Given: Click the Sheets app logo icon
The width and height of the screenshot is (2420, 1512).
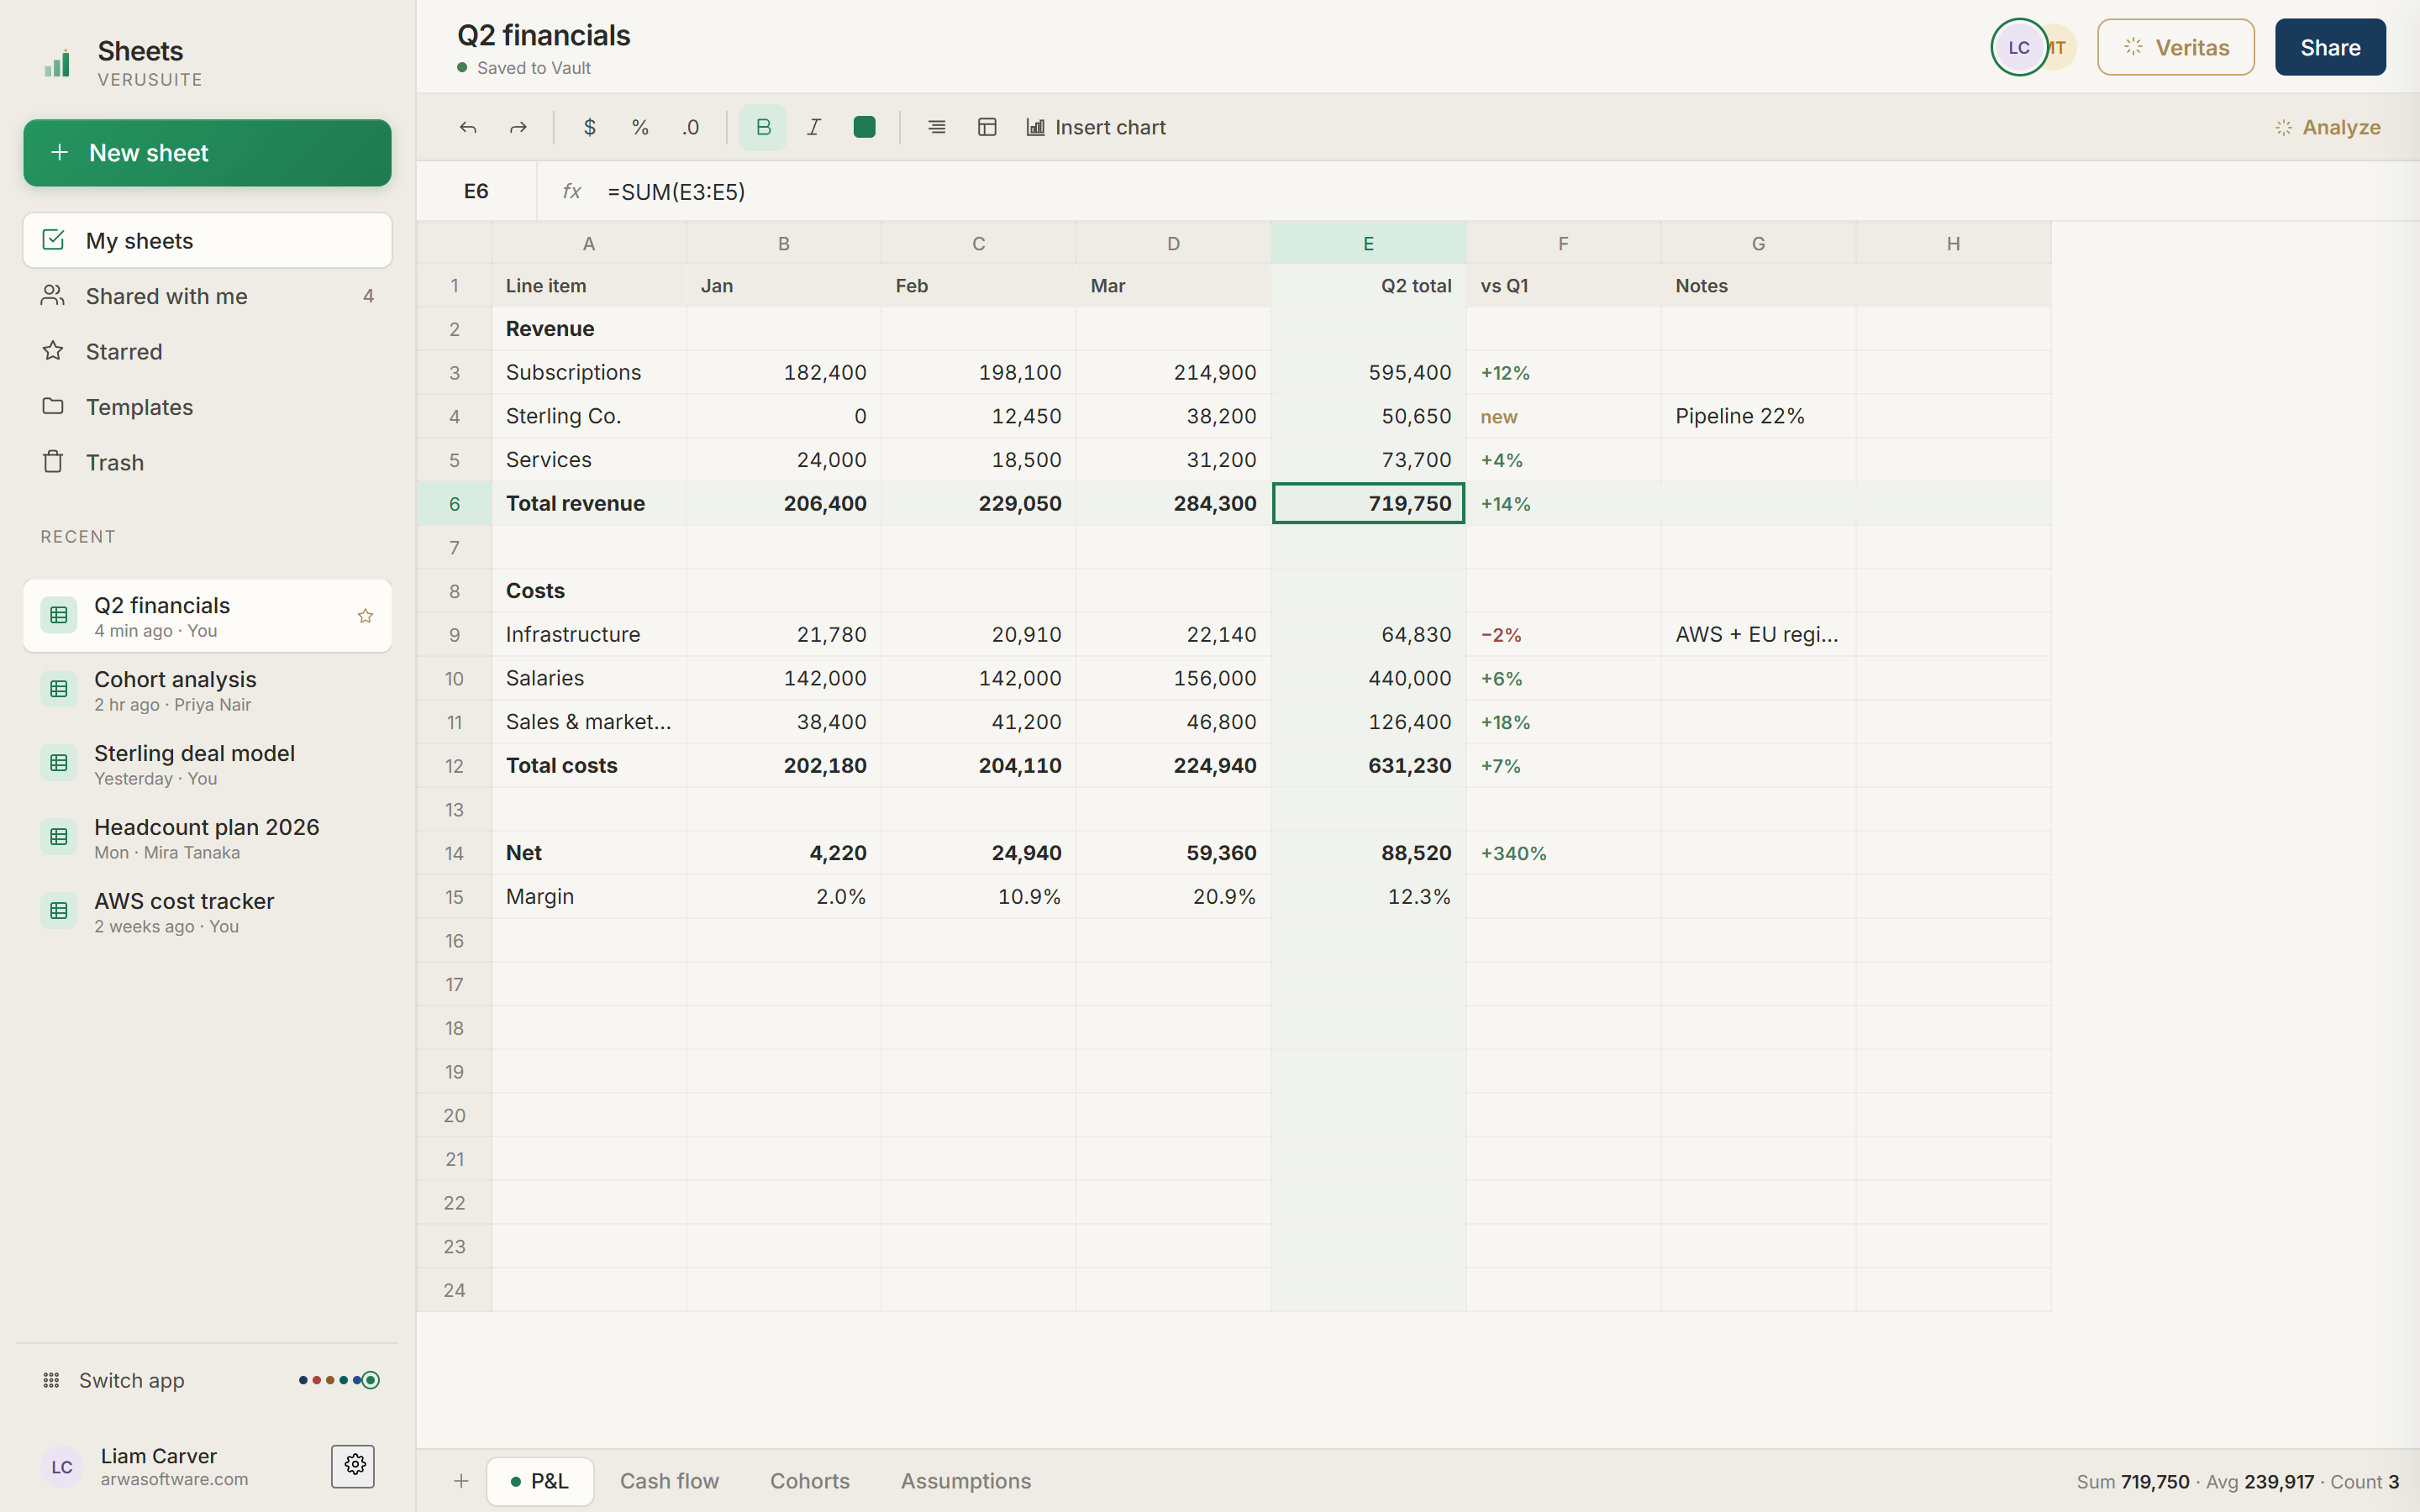Looking at the screenshot, I should pyautogui.click(x=58, y=62).
